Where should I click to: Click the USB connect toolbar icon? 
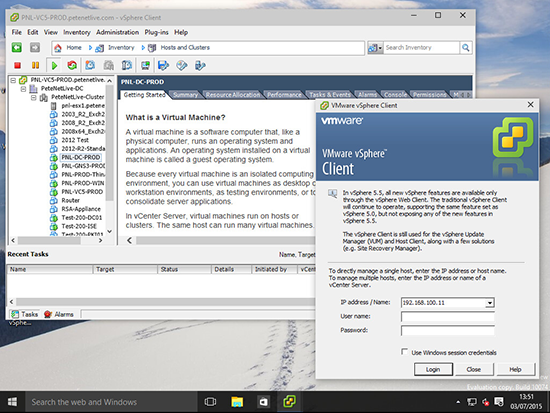[x=200, y=65]
